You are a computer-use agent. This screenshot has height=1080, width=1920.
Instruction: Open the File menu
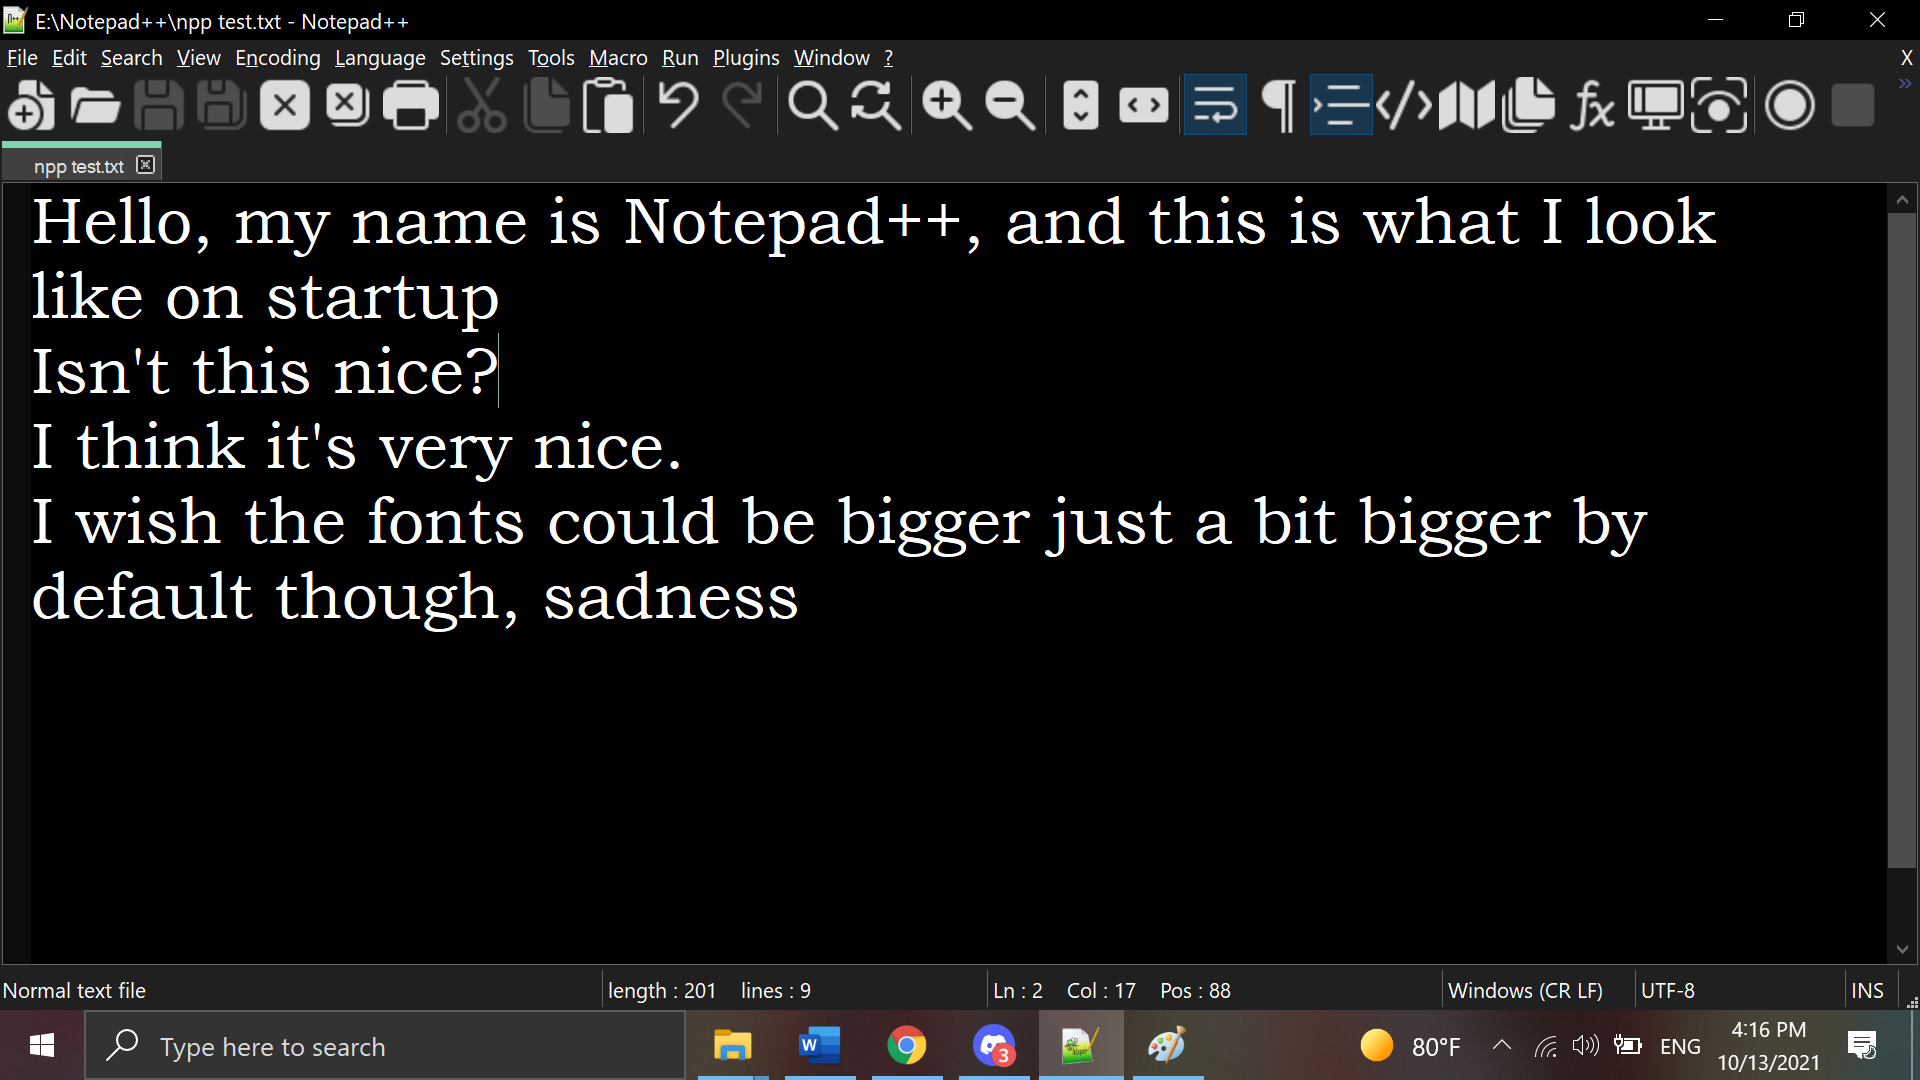(x=22, y=58)
